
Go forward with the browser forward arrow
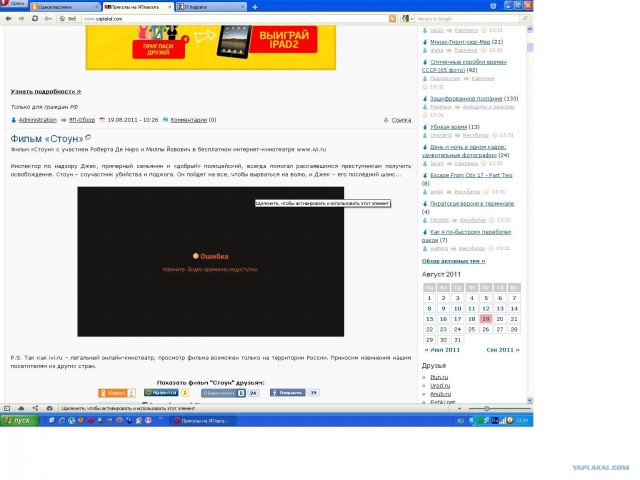point(22,18)
